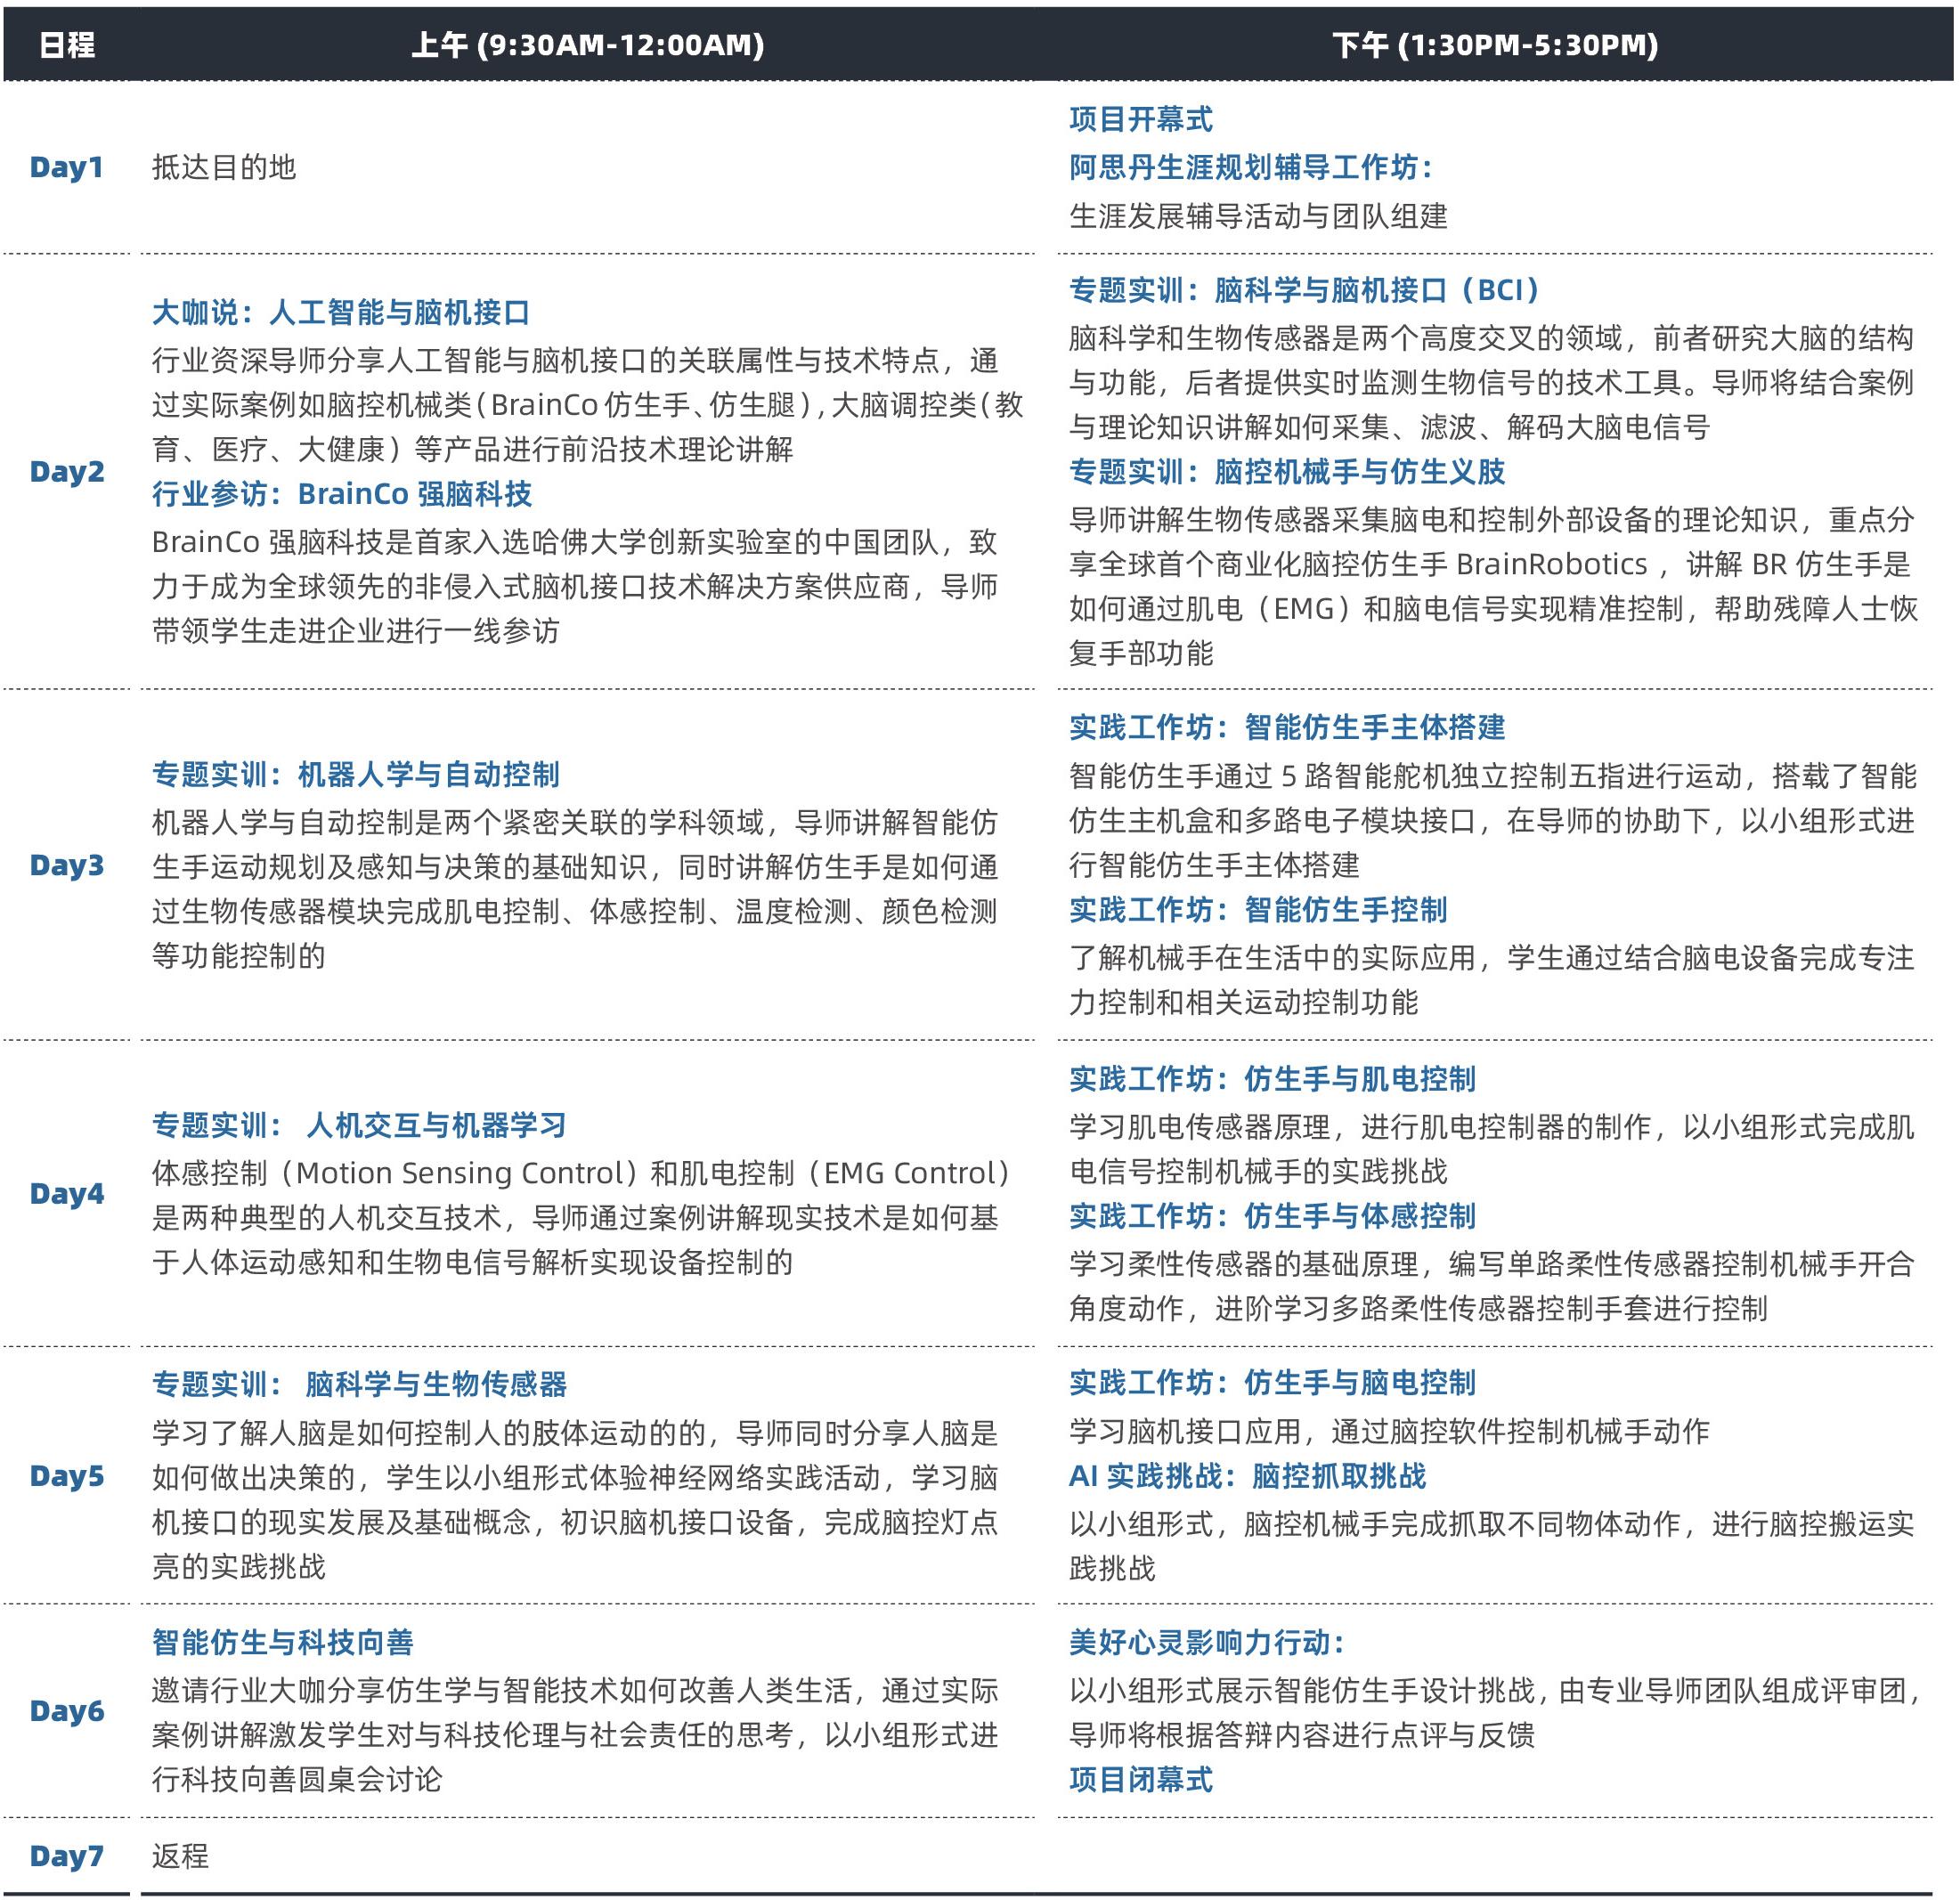Click 实践工作坊：仿生手与脑电控制 heading
Image resolution: width=1960 pixels, height=1900 pixels.
coord(1272,1383)
